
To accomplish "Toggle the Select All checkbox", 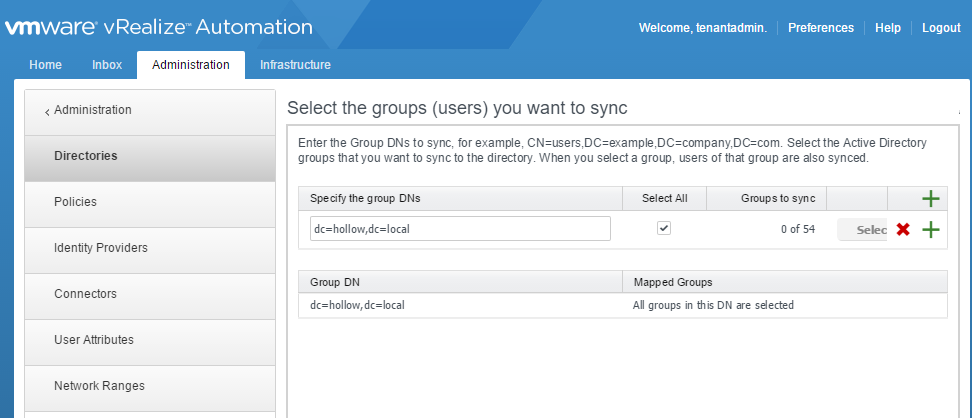I will (x=663, y=229).
